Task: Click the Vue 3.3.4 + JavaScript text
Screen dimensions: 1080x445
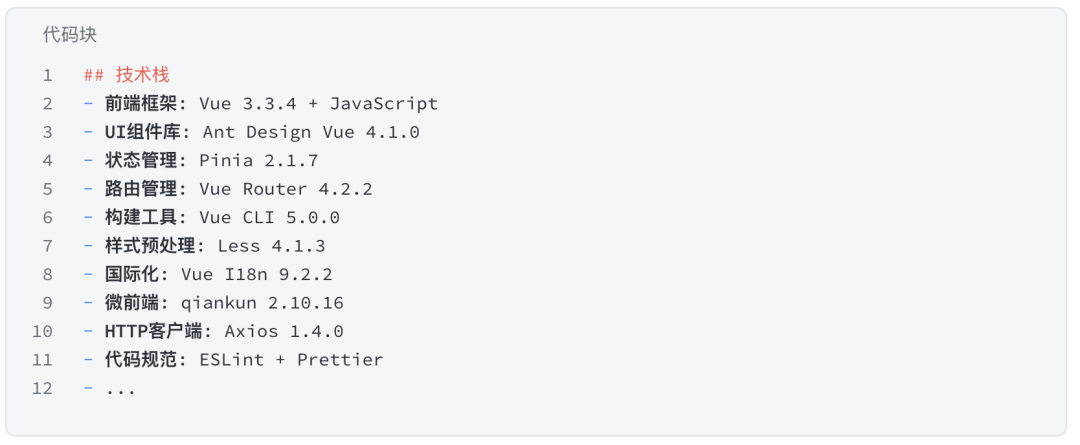Action: pos(318,104)
